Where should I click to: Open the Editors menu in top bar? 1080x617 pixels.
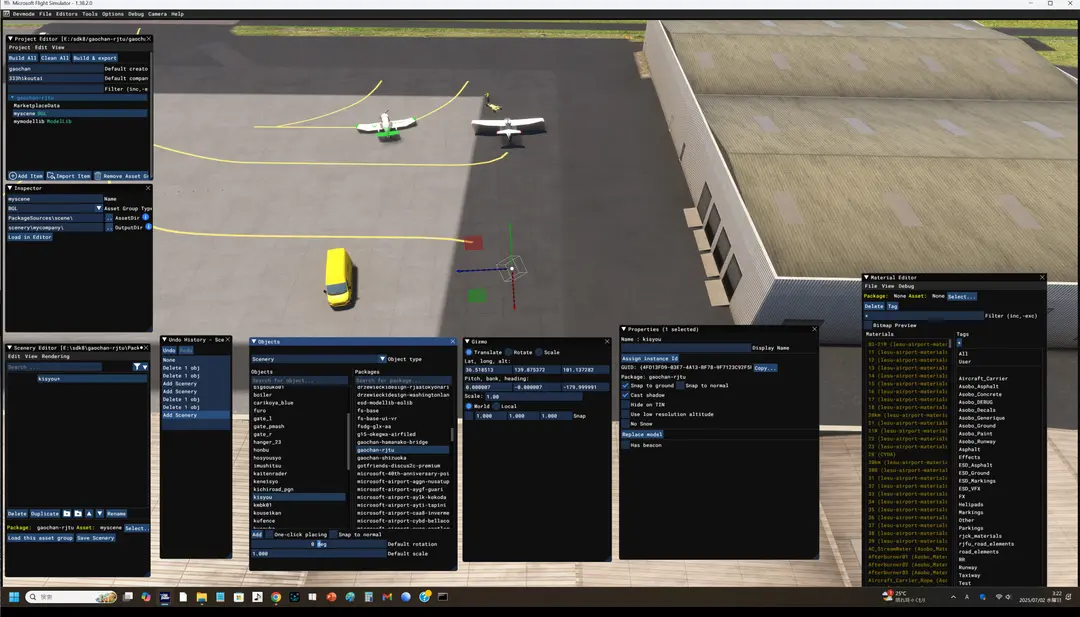pos(67,14)
